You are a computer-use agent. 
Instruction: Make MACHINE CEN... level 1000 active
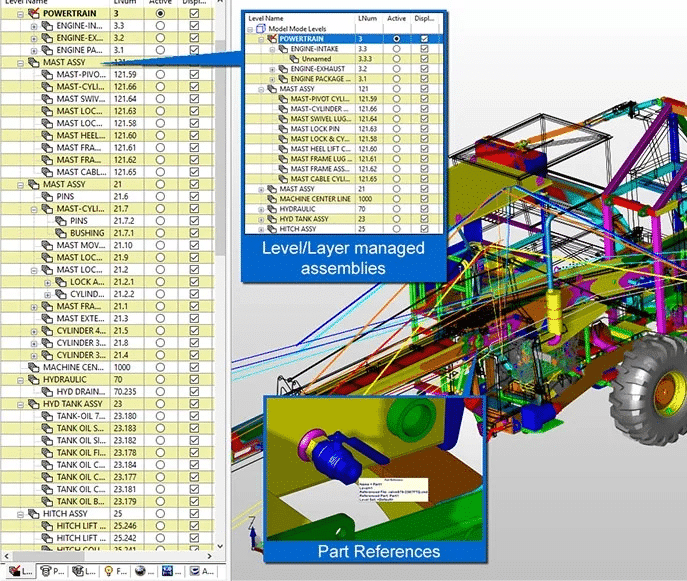(160, 367)
